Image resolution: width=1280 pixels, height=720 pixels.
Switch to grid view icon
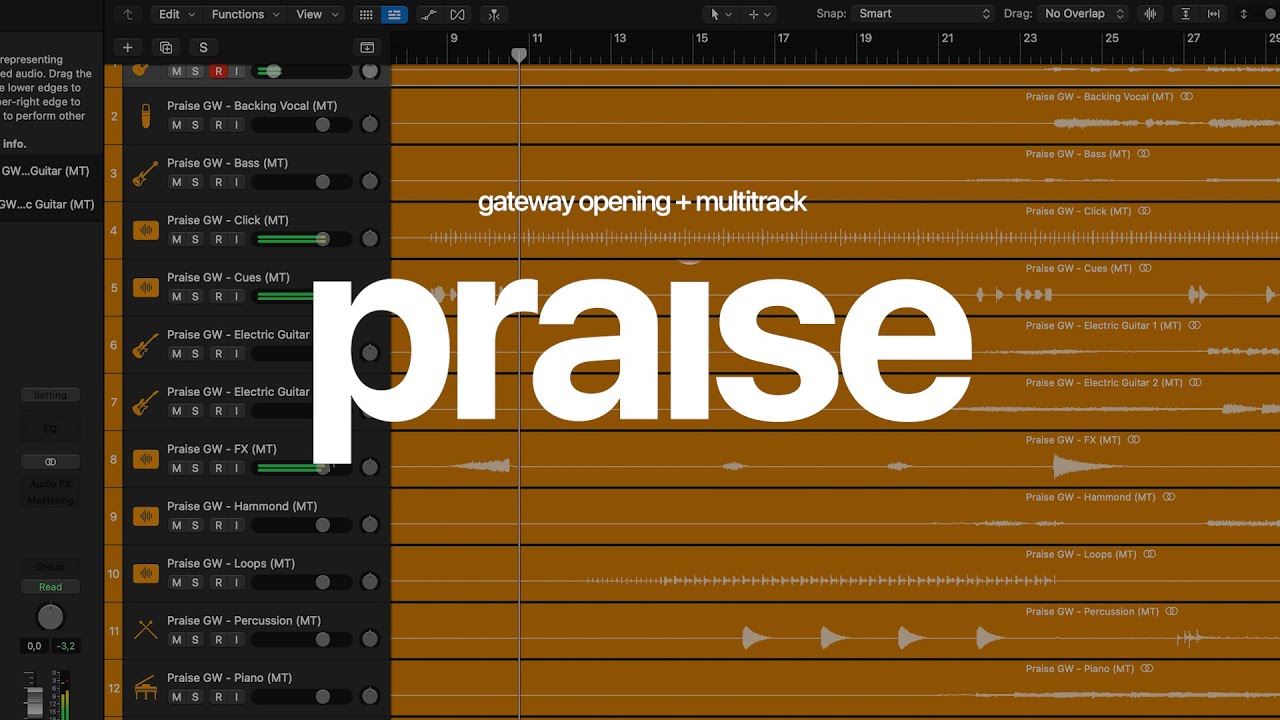366,14
